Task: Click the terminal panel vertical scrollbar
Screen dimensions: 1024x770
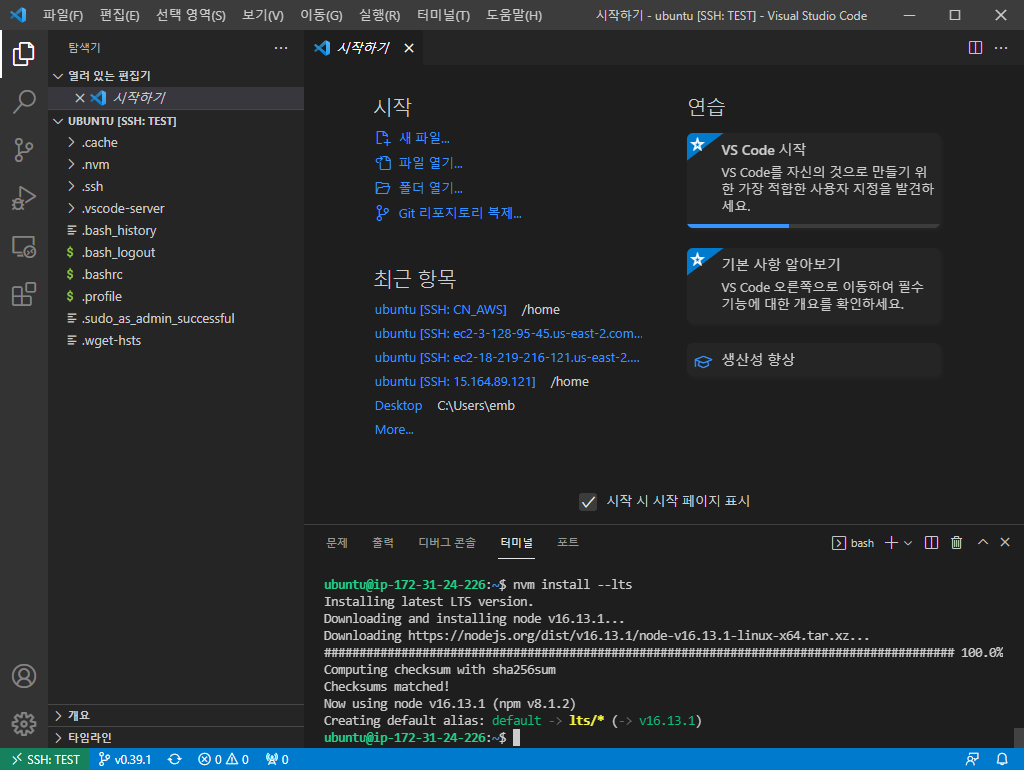Action: [x=1018, y=737]
